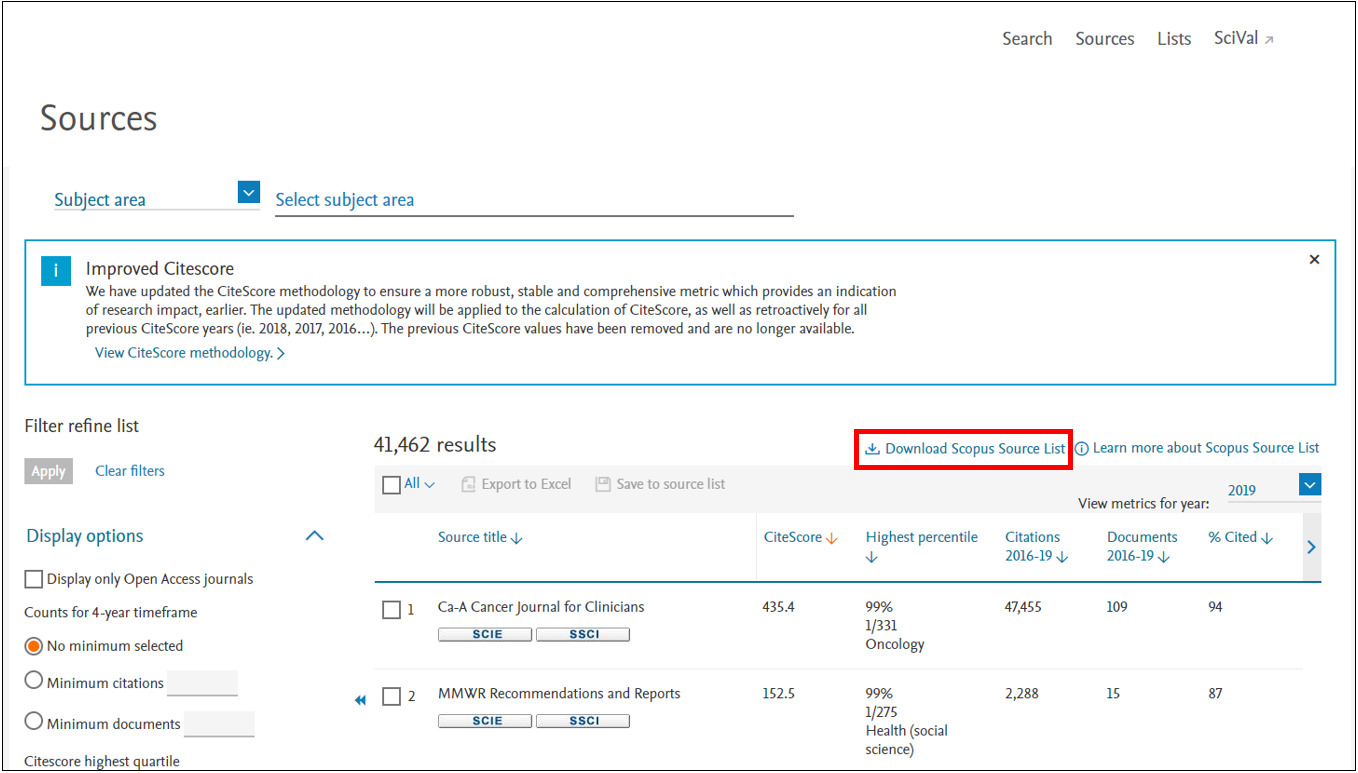Sort by Citations 2016-19 column
Image resolution: width=1358 pixels, height=773 pixels.
[1037, 546]
